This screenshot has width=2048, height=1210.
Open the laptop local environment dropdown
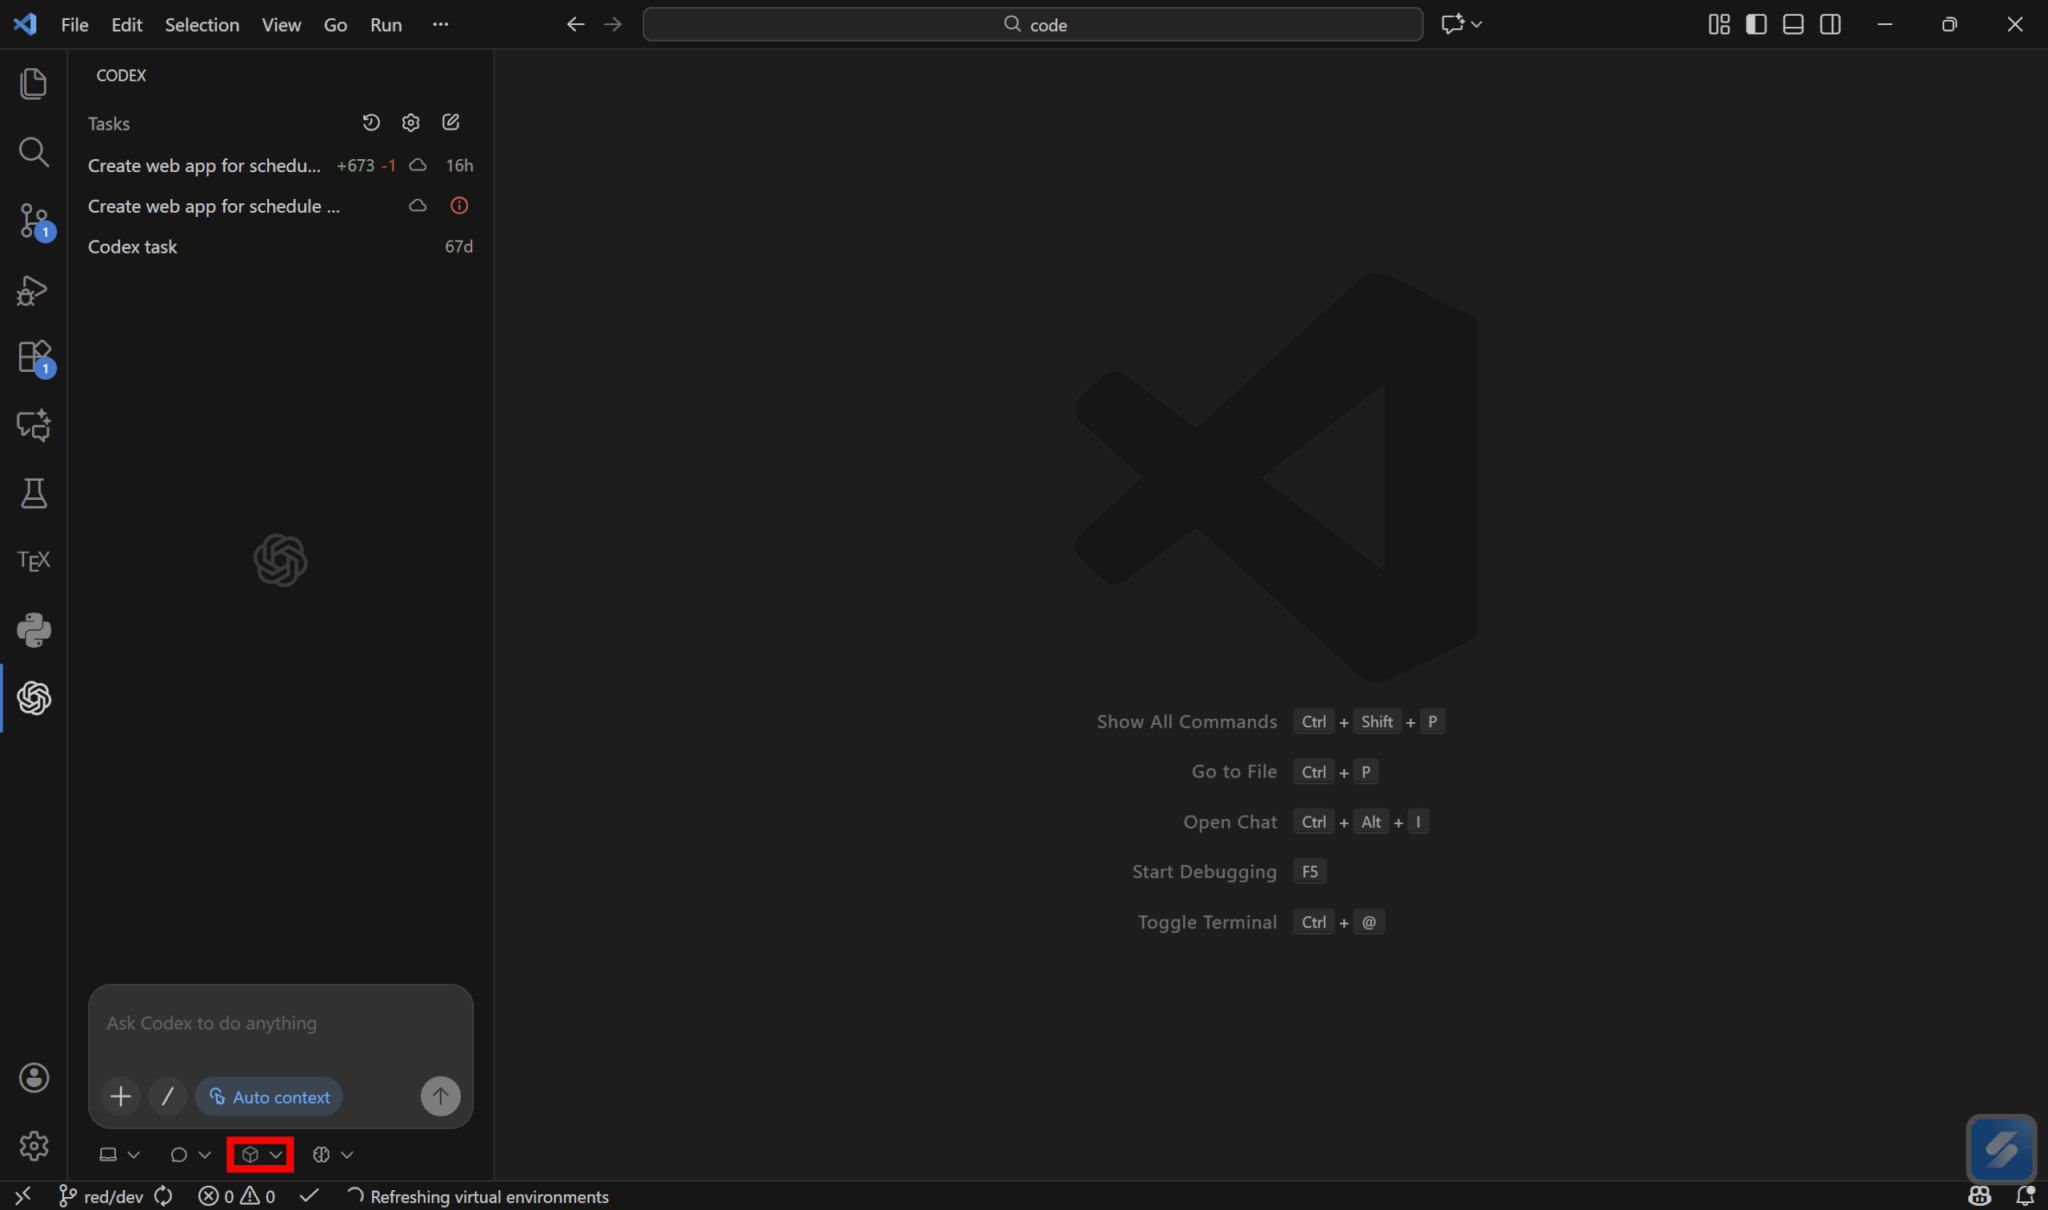119,1155
